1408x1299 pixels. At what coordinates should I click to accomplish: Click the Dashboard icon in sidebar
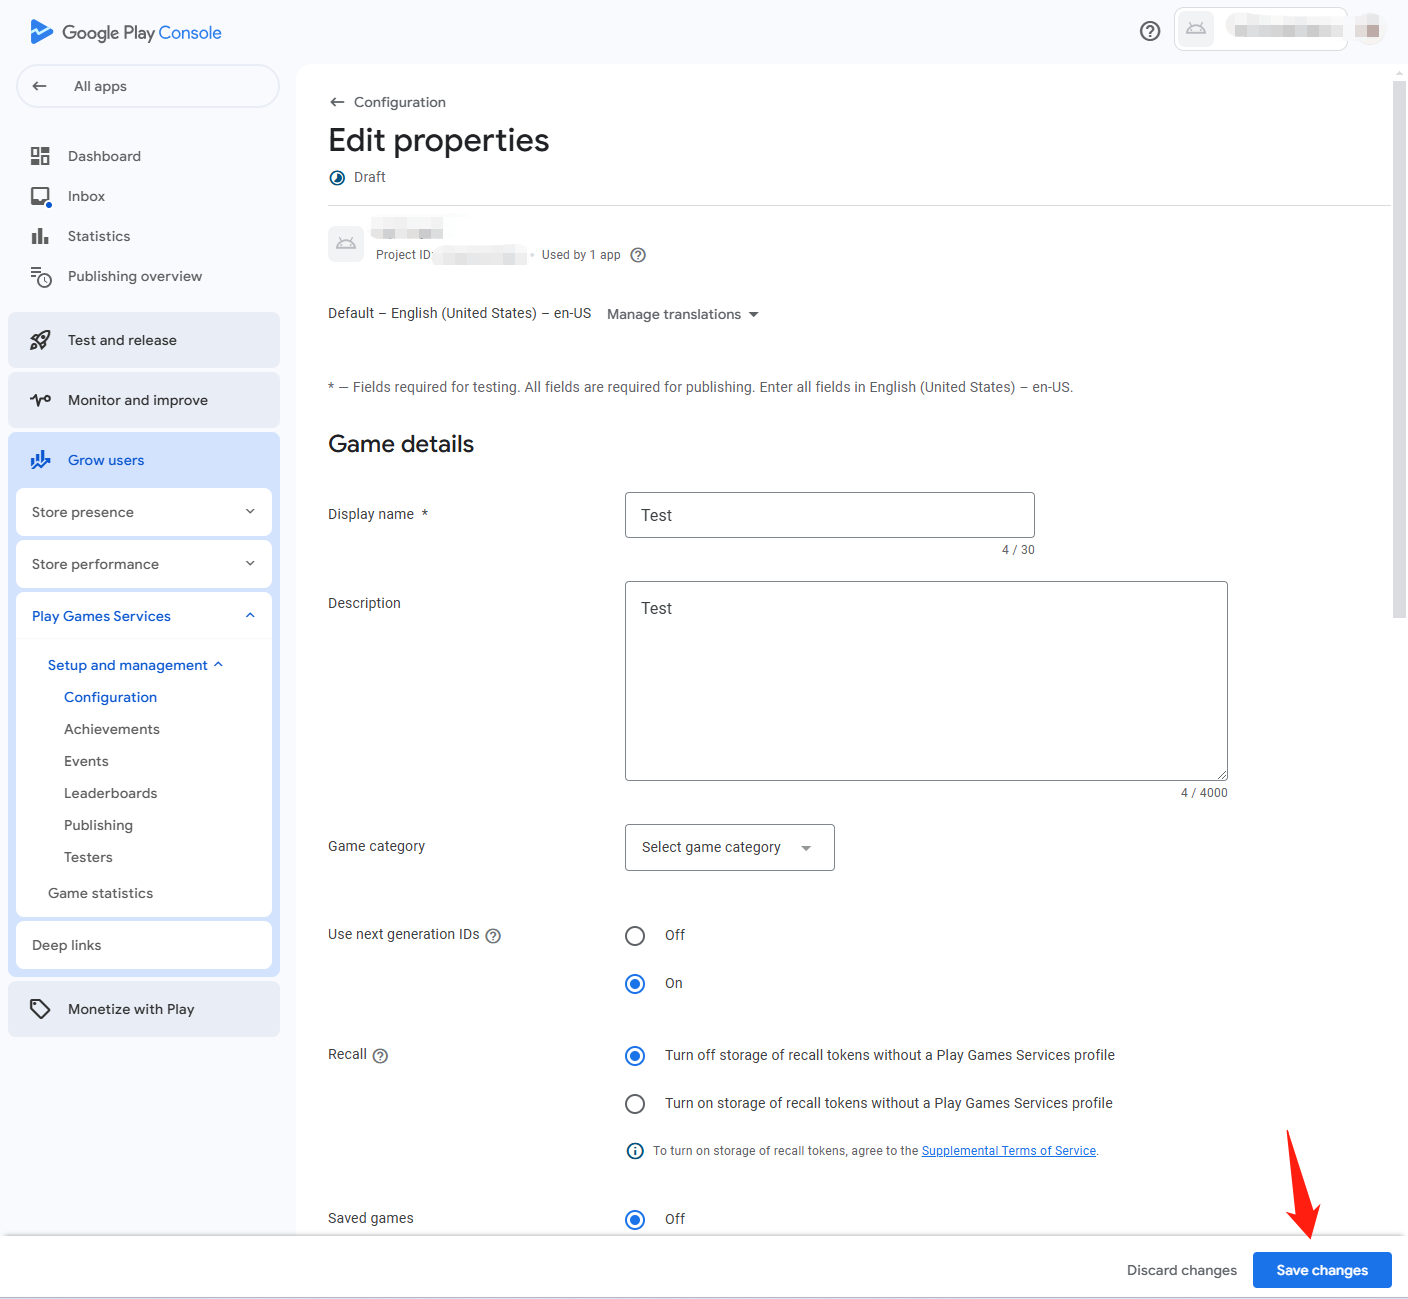(40, 156)
